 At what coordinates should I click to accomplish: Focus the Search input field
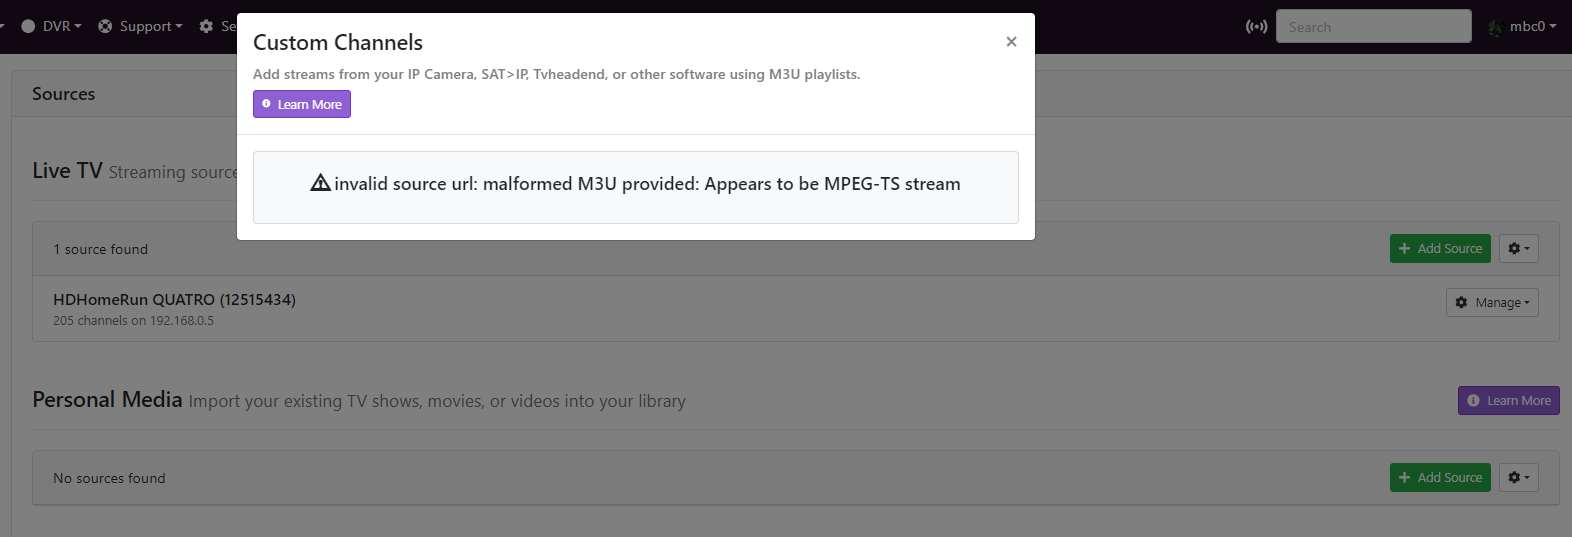click(x=1373, y=27)
